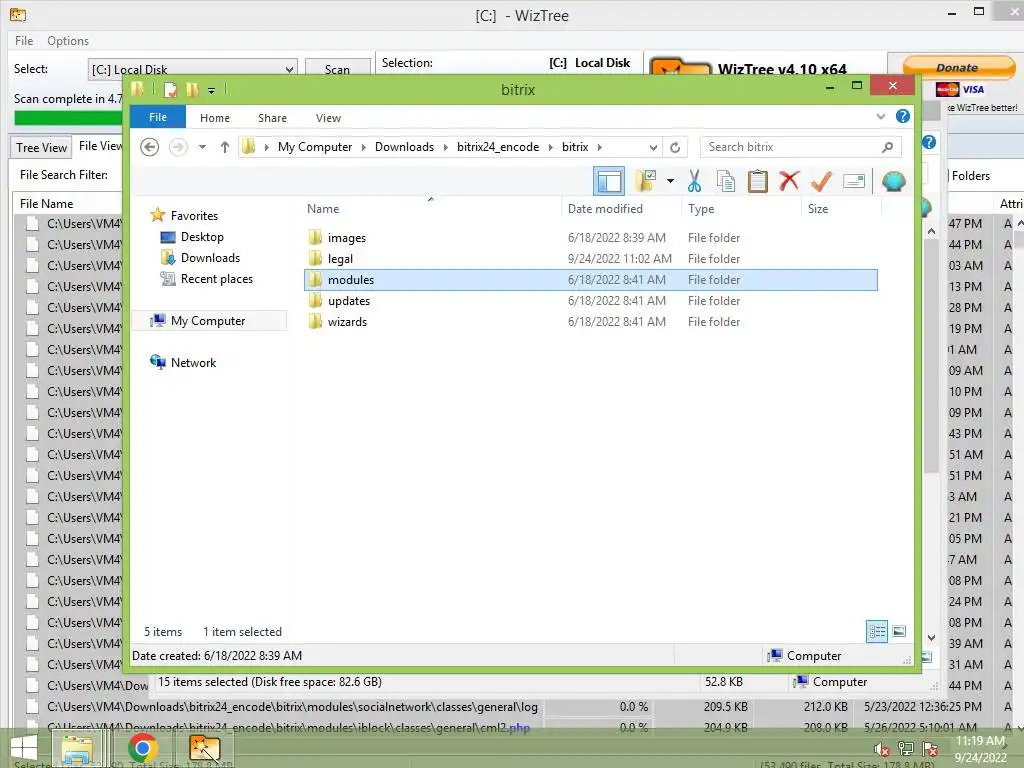Toggle the preview pane layout button
Image resolution: width=1024 pixels, height=768 pixels.
[609, 181]
